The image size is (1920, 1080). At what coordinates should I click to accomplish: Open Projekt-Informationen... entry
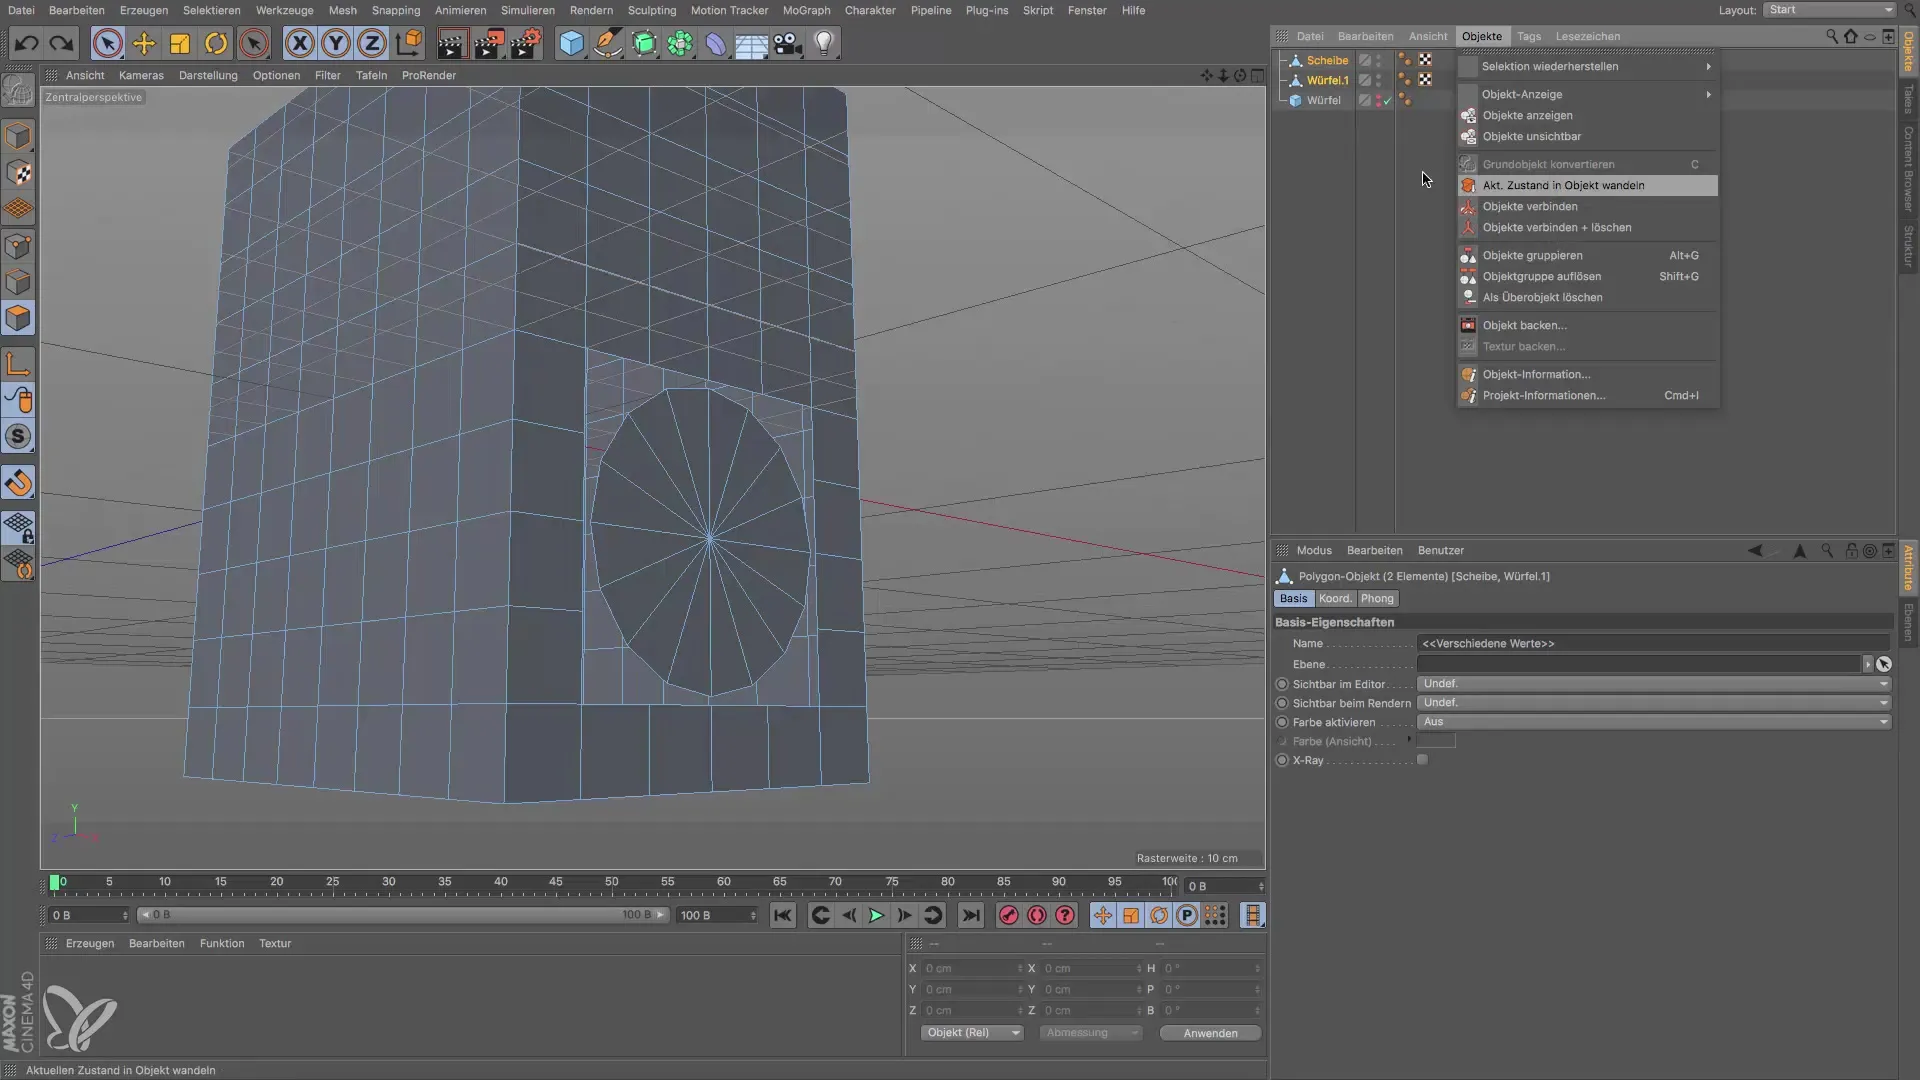[x=1588, y=395]
